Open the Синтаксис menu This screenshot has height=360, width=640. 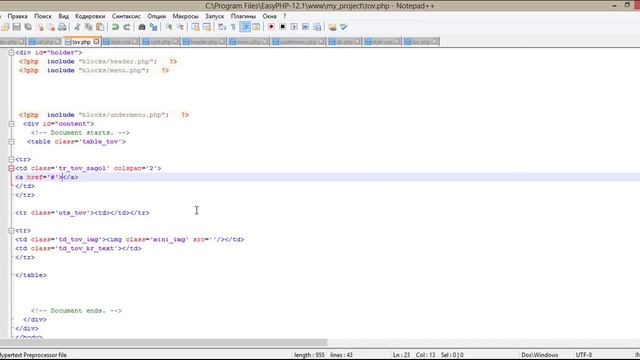[x=126, y=16]
